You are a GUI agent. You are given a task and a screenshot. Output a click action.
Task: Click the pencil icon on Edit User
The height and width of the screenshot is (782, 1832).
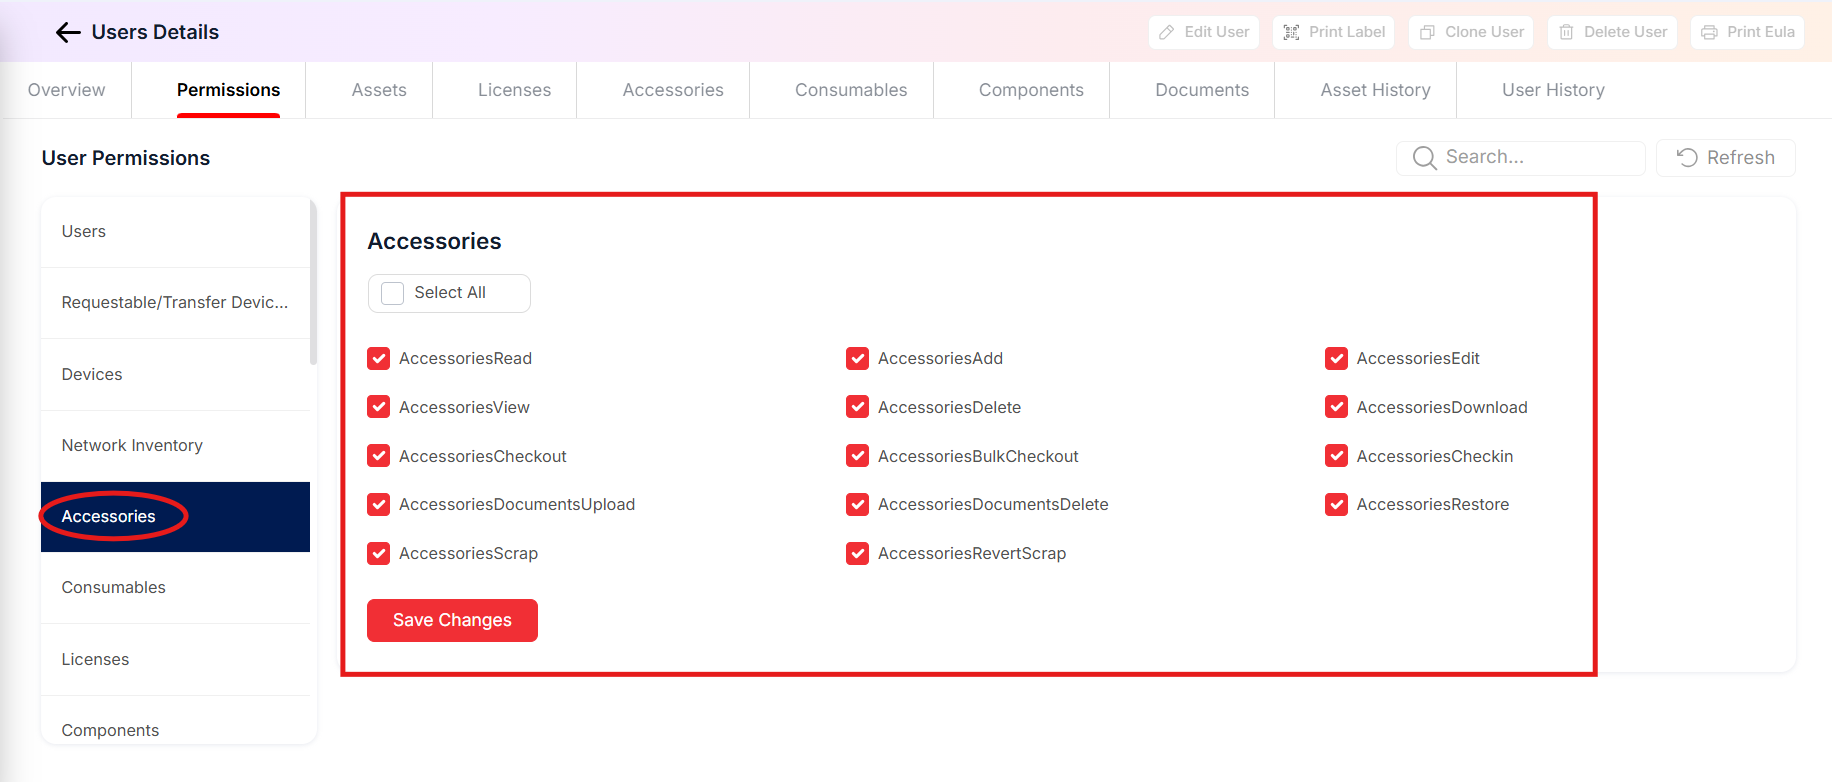coord(1166,32)
